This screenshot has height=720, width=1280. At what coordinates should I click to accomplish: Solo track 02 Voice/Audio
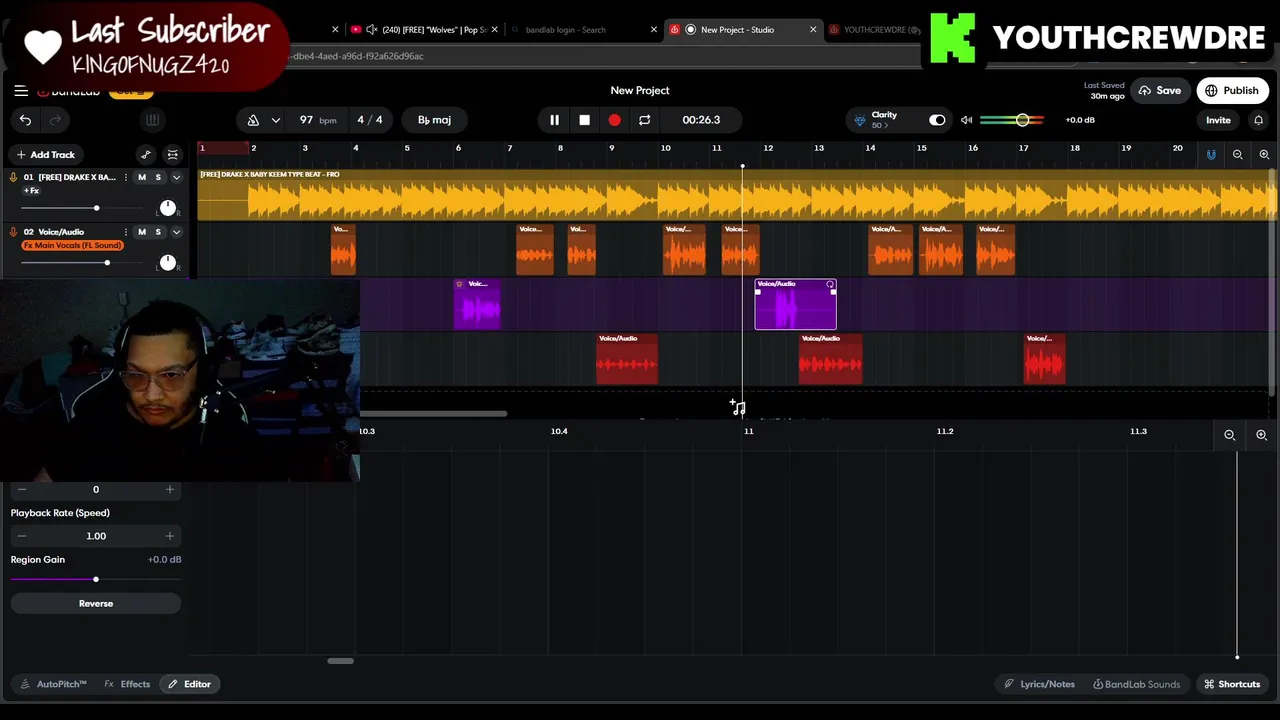click(x=158, y=232)
